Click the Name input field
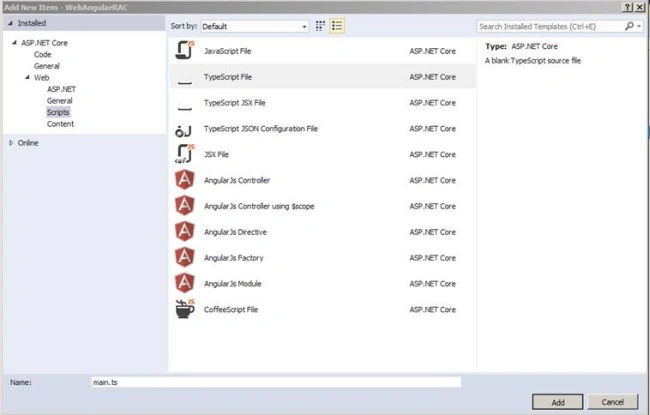Viewport: 650px width, 415px height. tap(276, 382)
